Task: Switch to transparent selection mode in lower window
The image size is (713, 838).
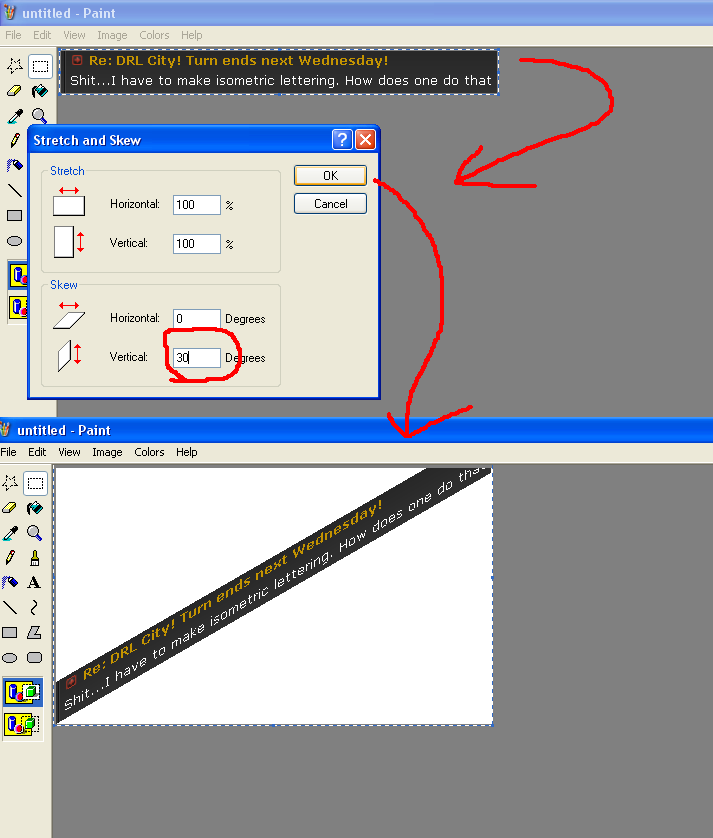Action: coord(22,723)
